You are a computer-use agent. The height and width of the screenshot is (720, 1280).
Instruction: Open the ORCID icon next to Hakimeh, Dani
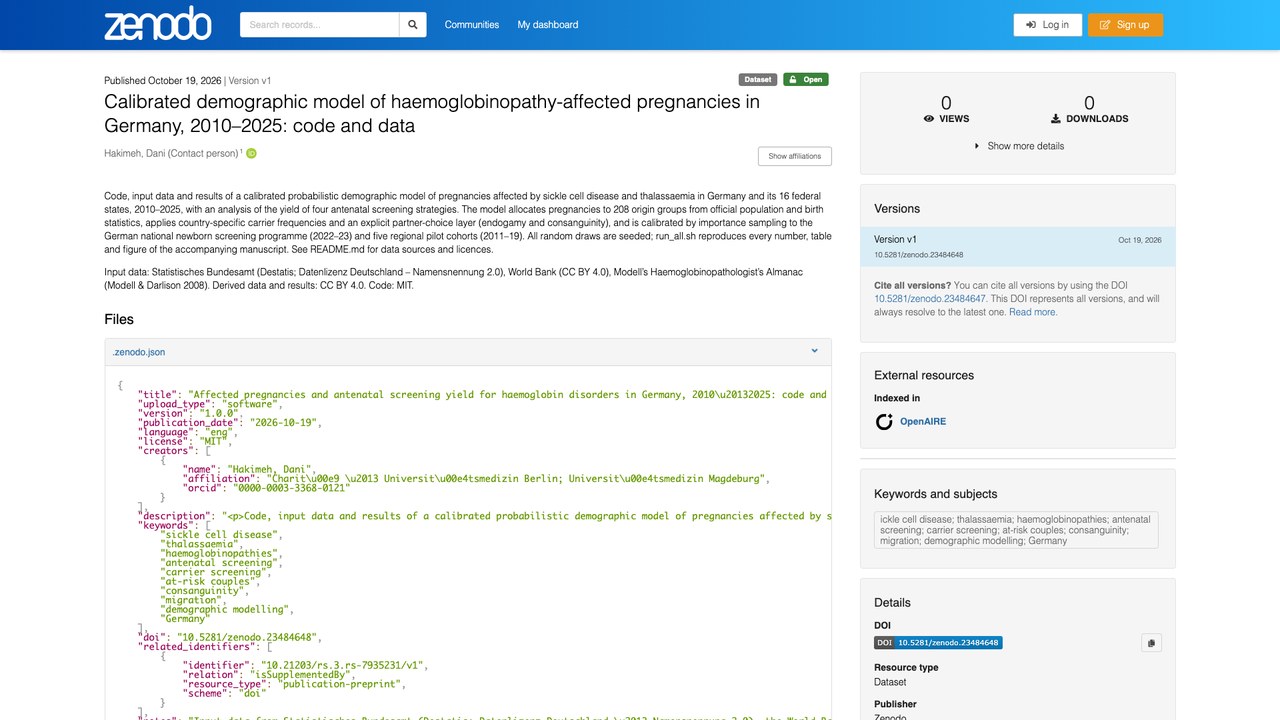click(252, 154)
